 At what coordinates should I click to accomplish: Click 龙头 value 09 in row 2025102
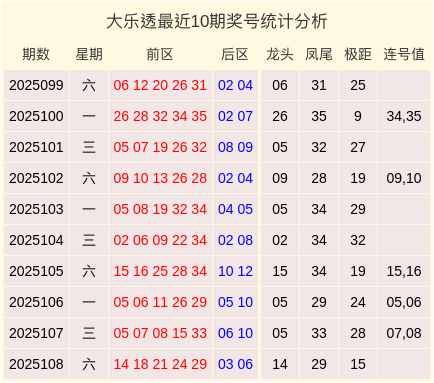coord(280,178)
